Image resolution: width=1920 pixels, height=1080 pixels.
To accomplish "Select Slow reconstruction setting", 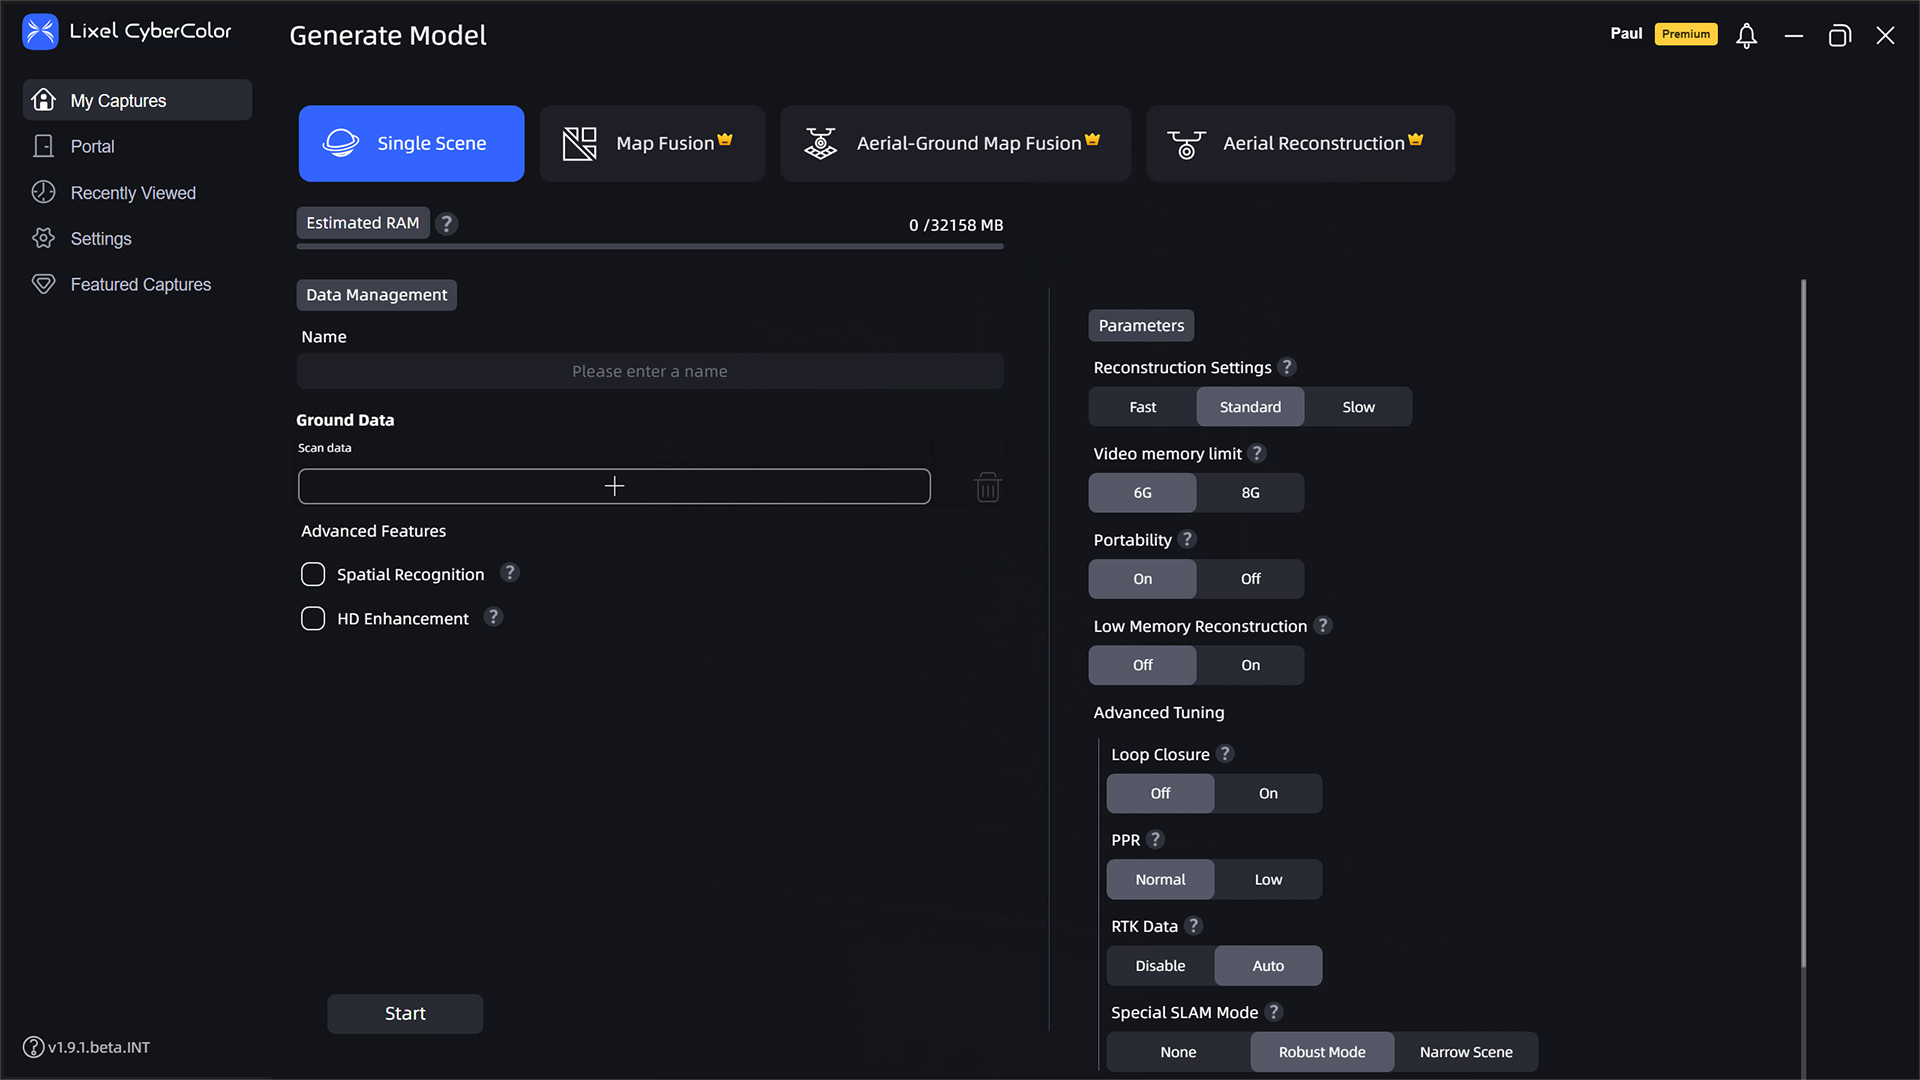I will pos(1357,407).
